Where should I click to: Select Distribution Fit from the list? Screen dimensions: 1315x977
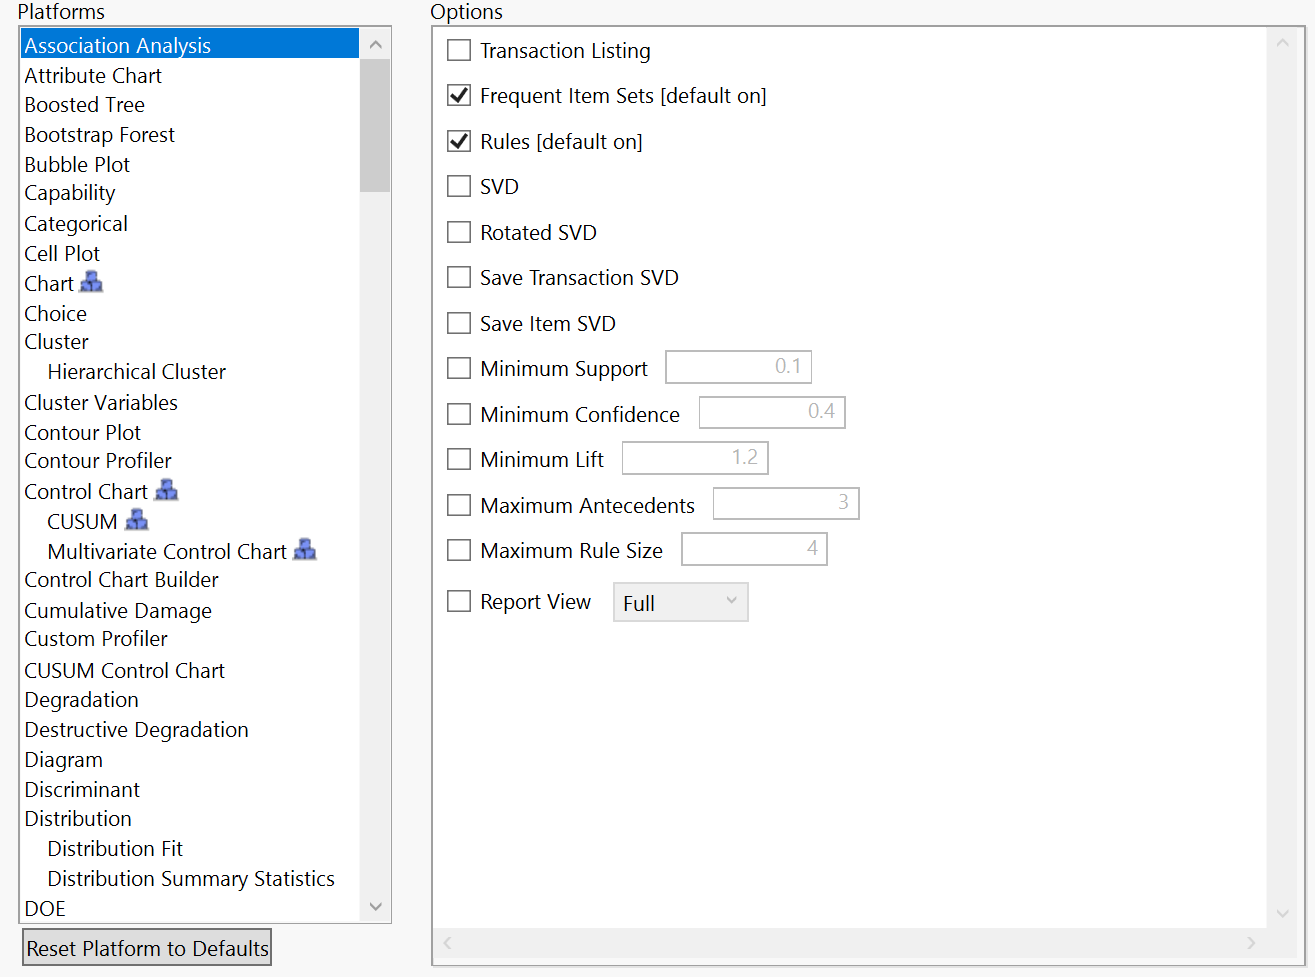pos(114,848)
